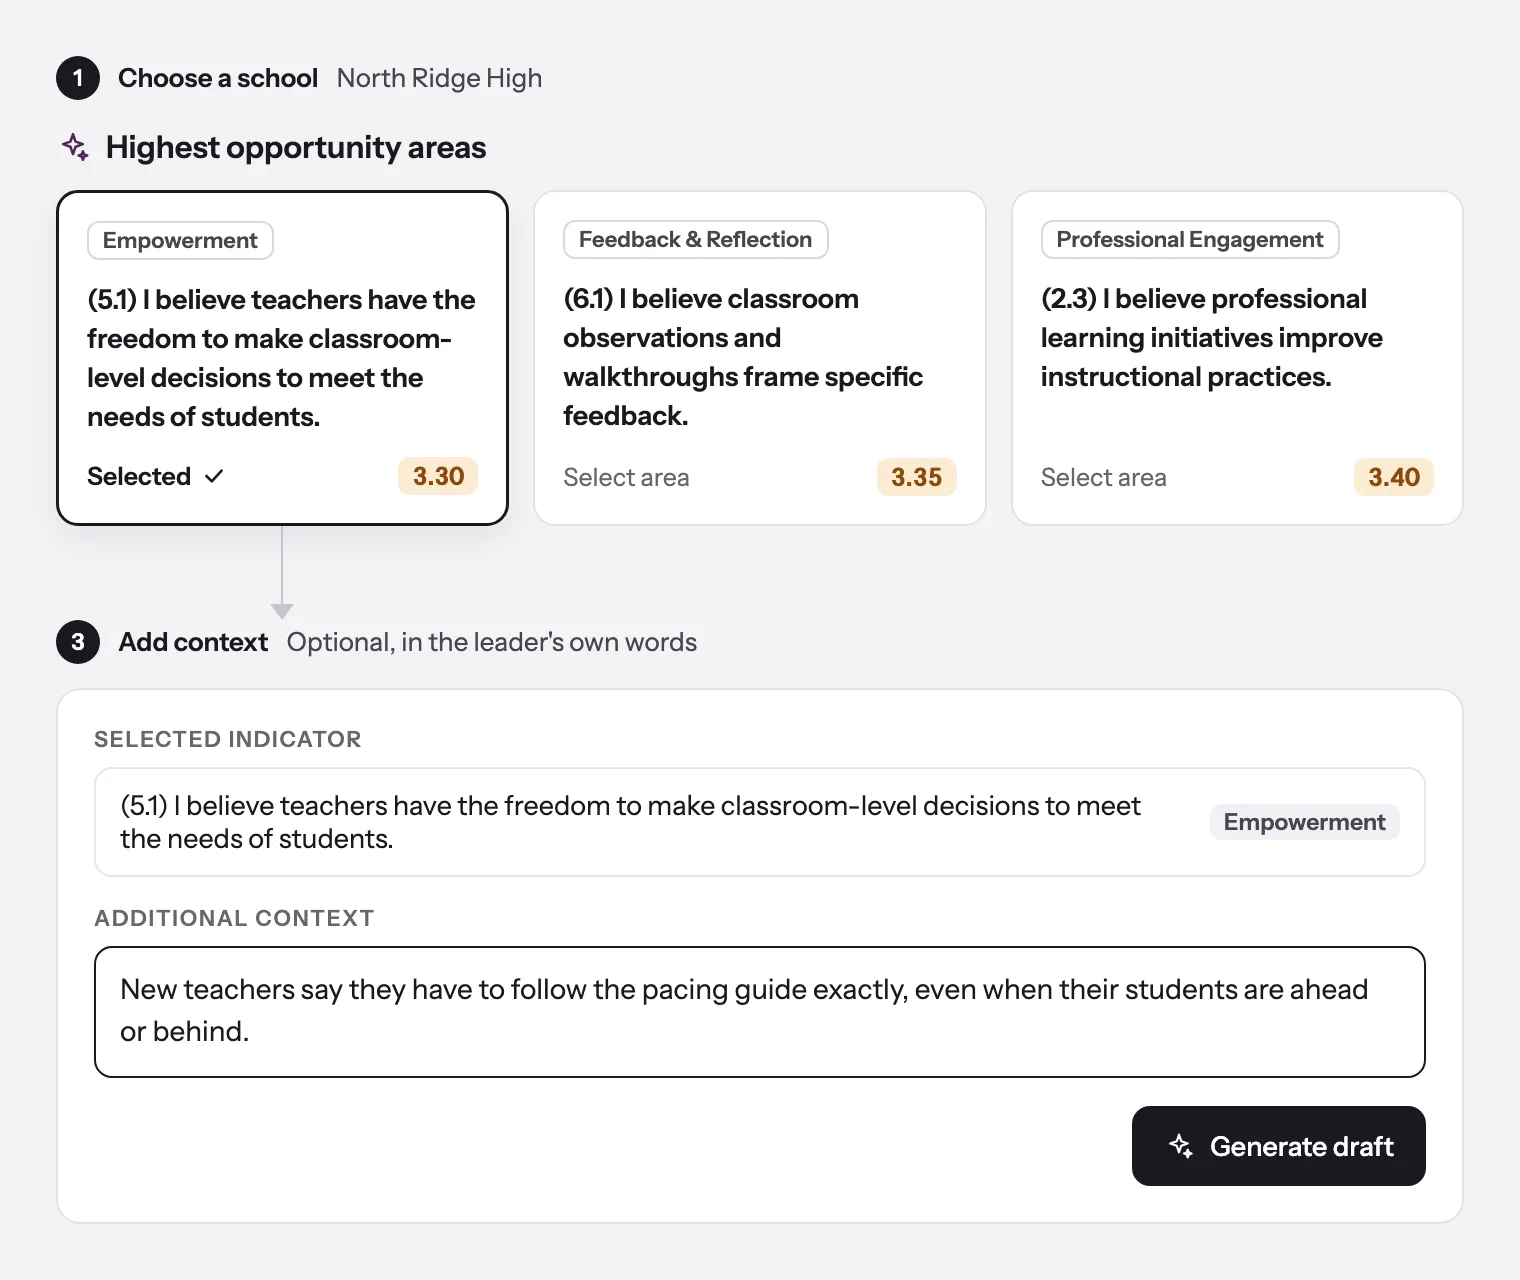The width and height of the screenshot is (1520, 1280).
Task: Click the Feedback & Reflection tag
Action: 695,239
